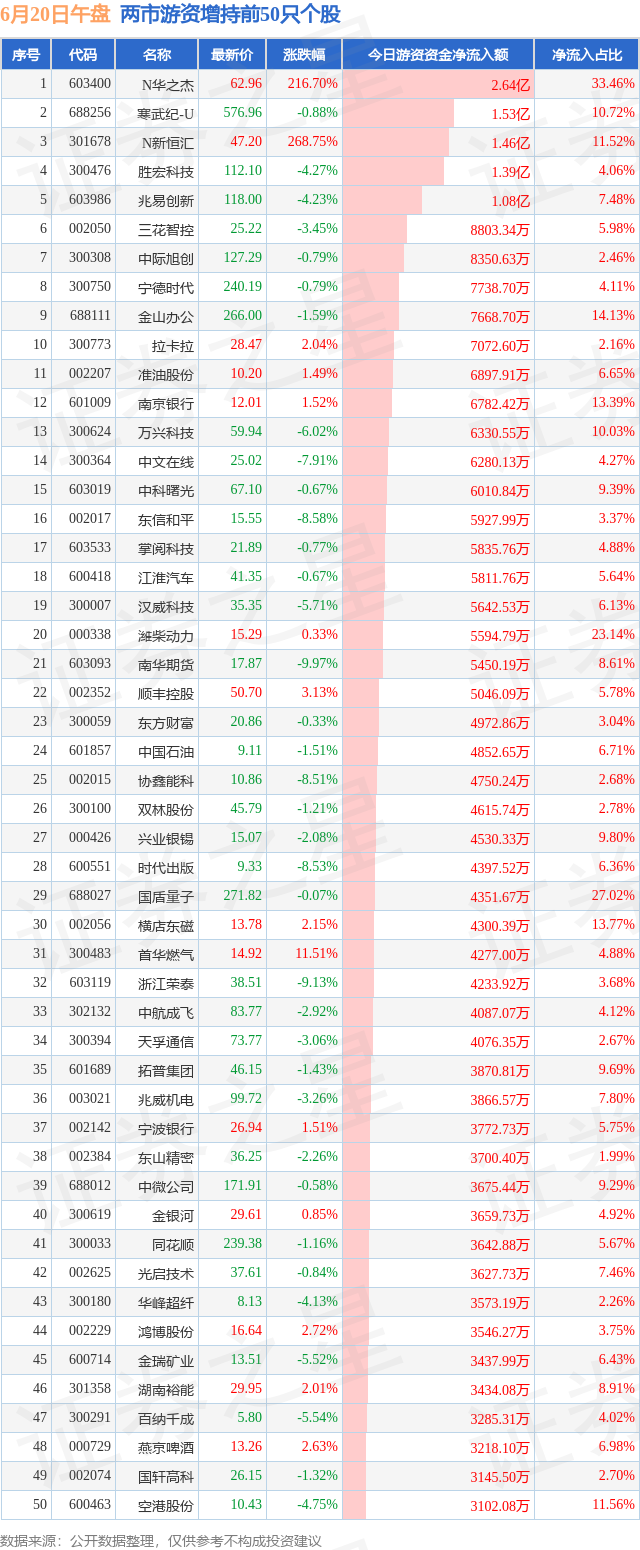Click the 净流入占比 column header
Viewport: 640px width, 1550px height.
point(587,55)
